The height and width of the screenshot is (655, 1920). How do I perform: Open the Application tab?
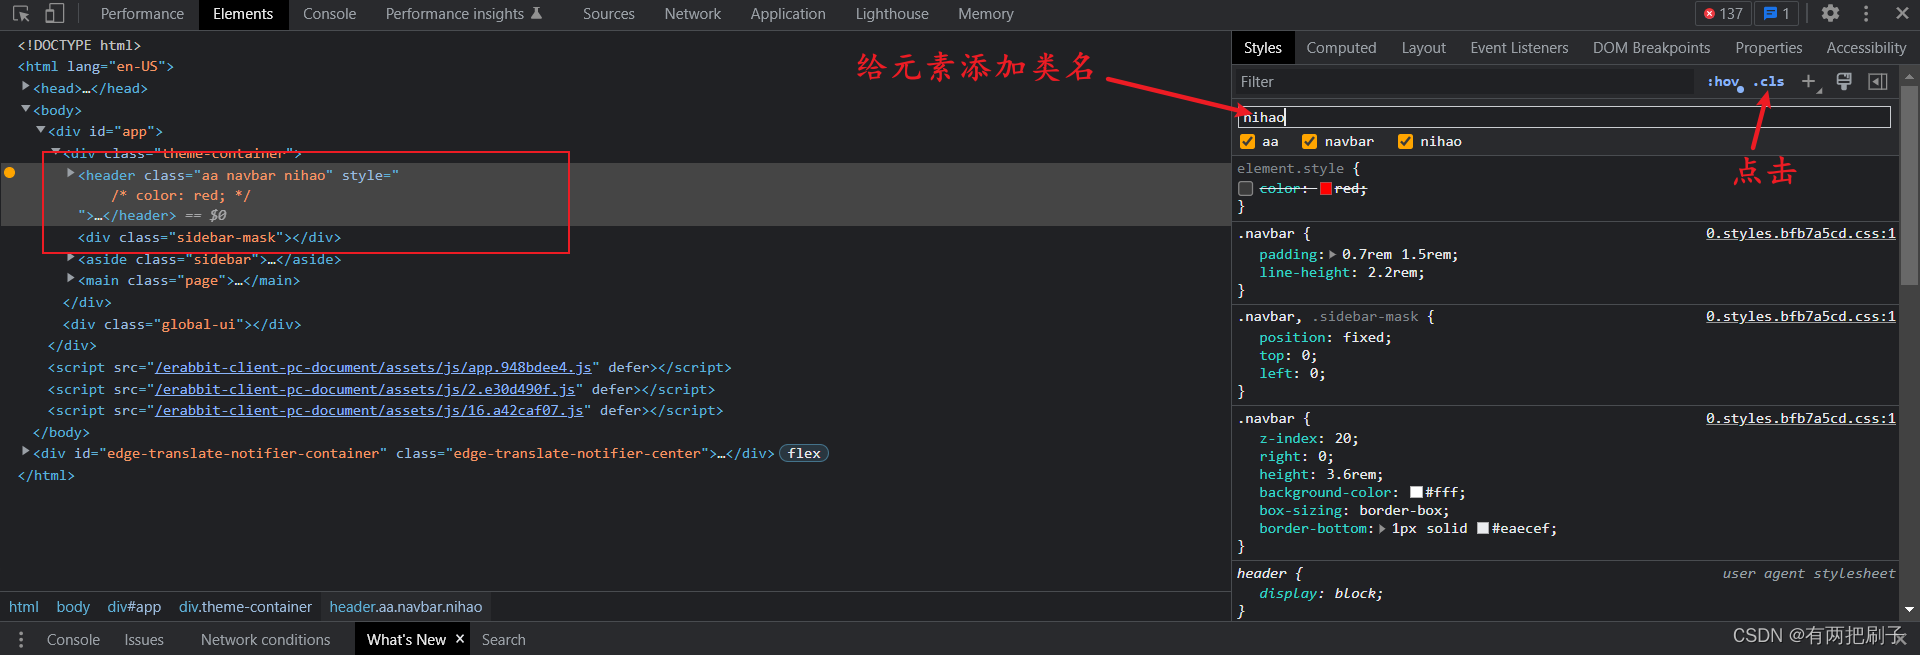point(788,14)
